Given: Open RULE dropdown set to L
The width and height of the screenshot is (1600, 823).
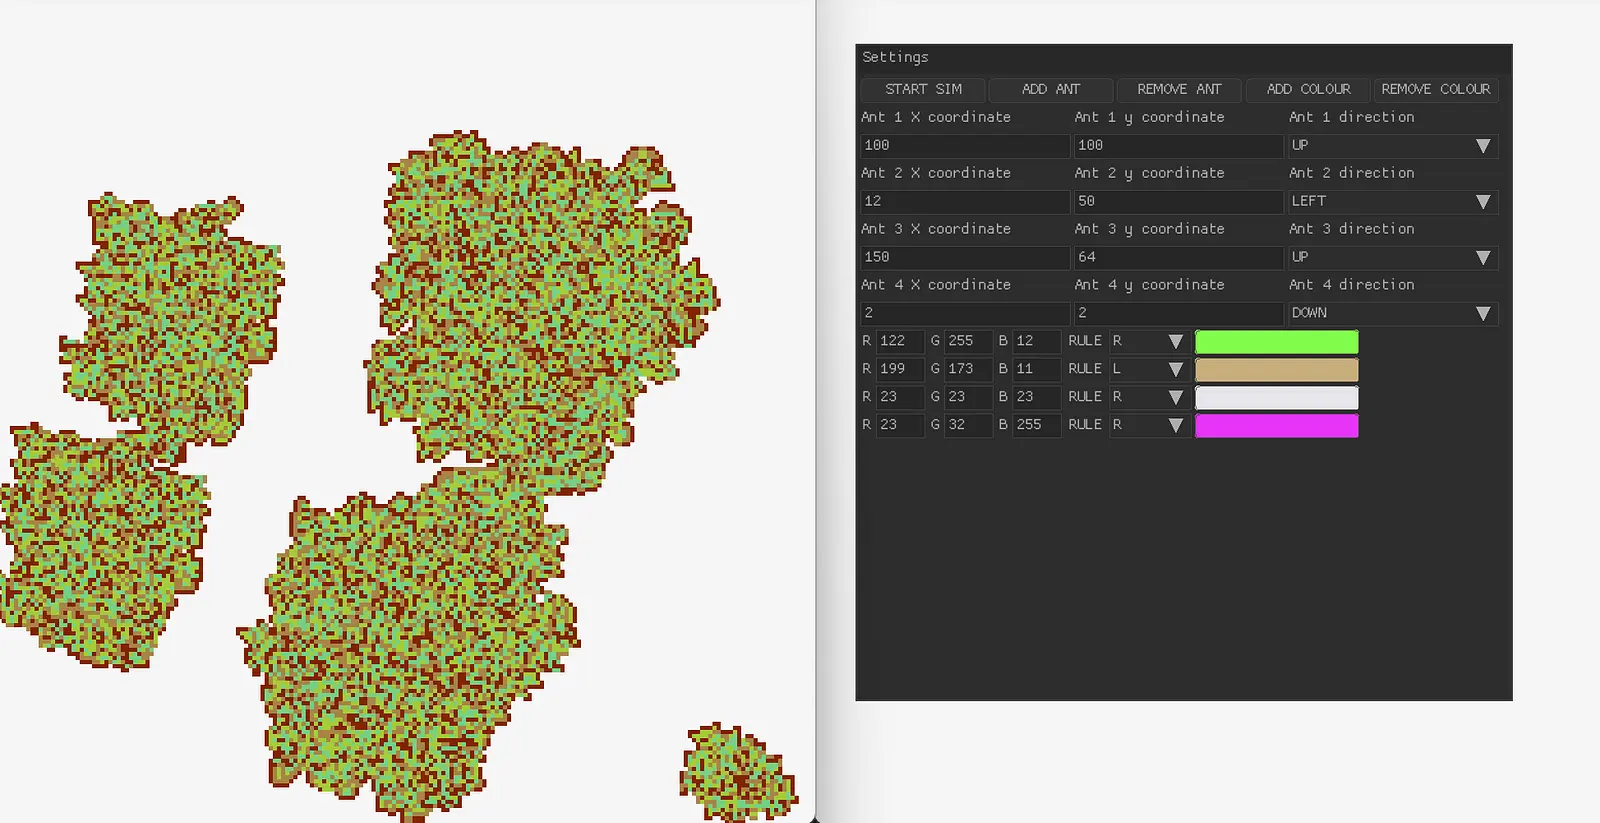Looking at the screenshot, I should coord(1148,370).
